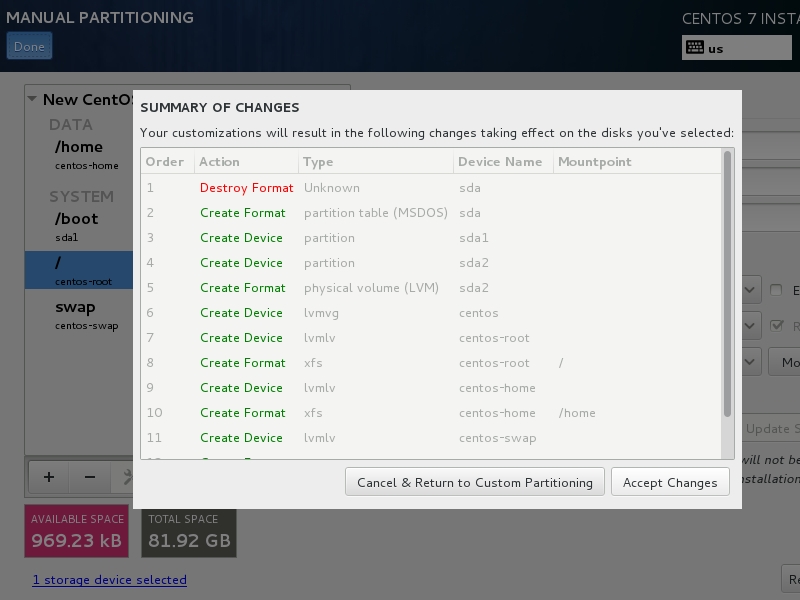Select the /home mount point entry

79,155
